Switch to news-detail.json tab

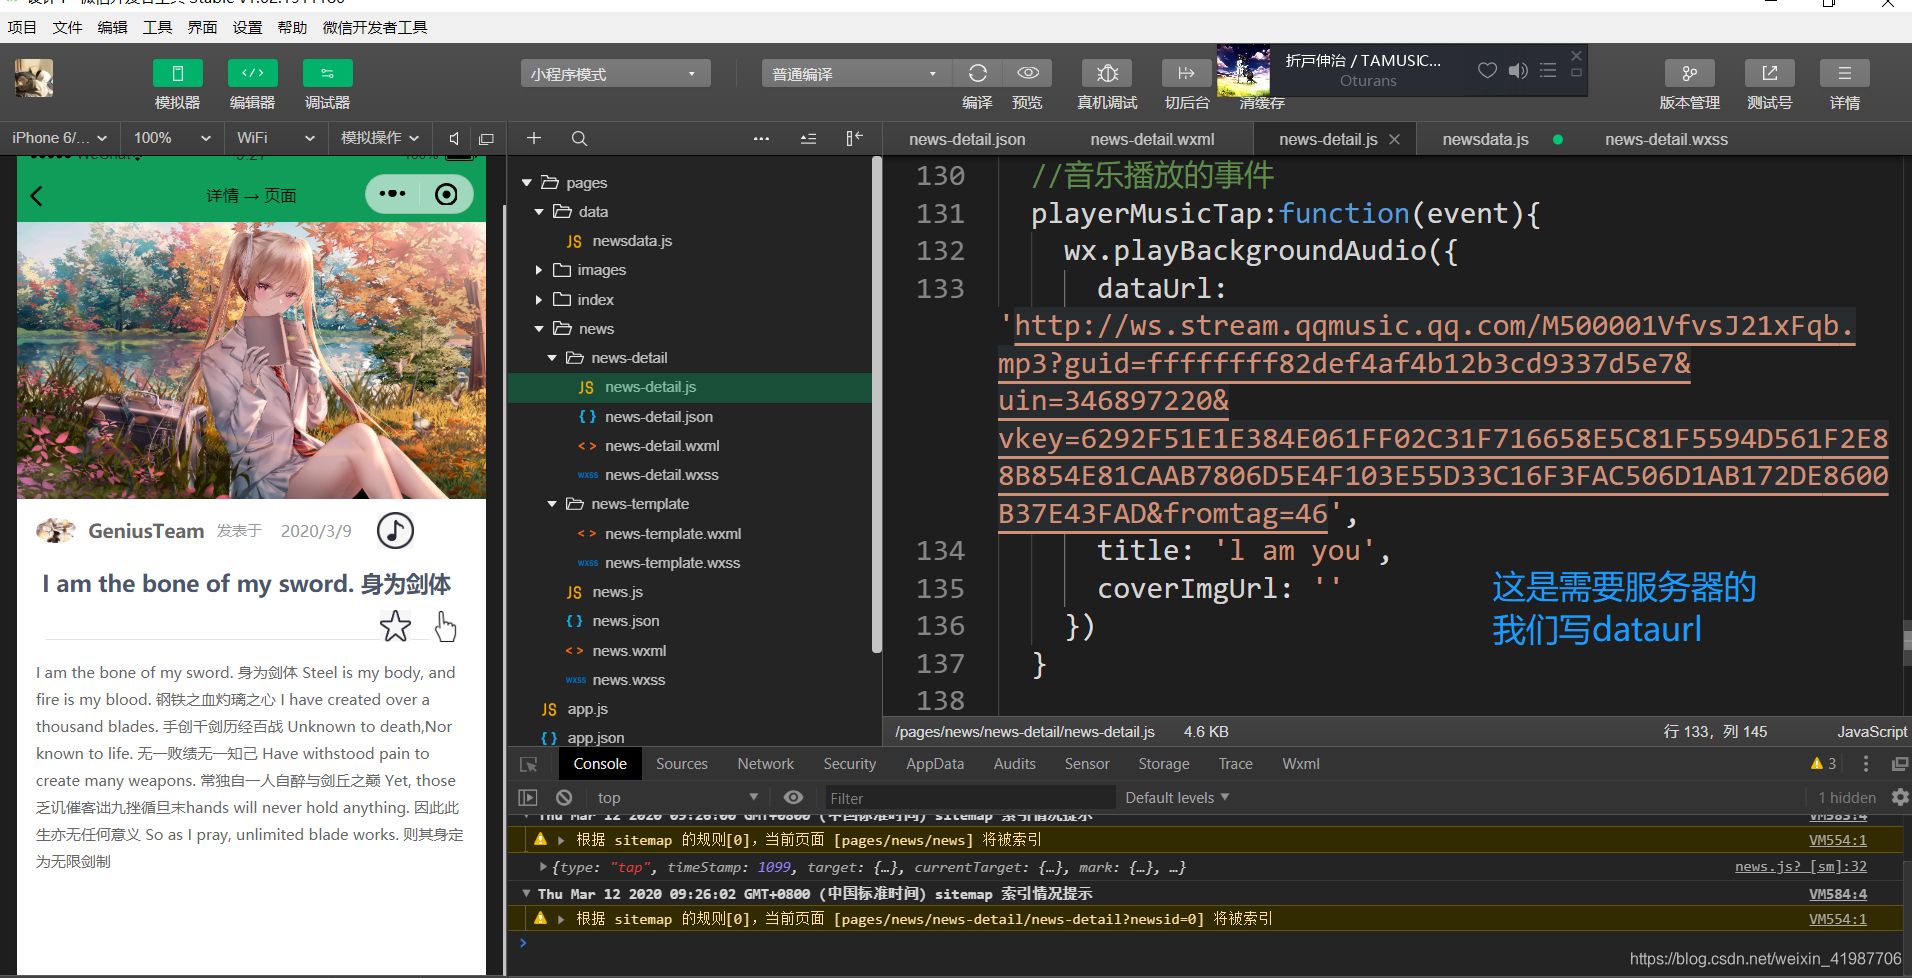(967, 139)
